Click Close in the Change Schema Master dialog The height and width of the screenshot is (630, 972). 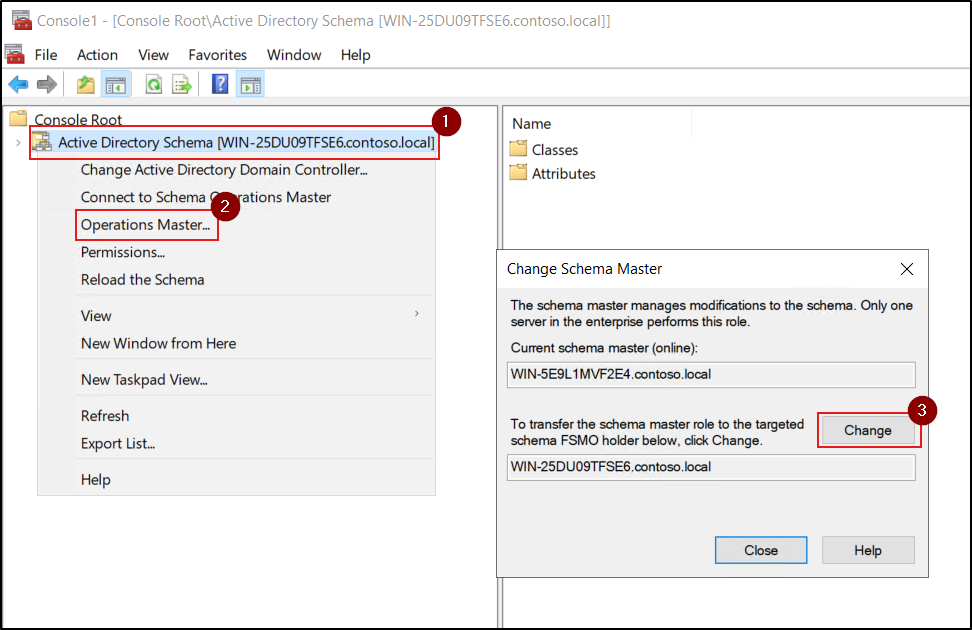point(761,550)
